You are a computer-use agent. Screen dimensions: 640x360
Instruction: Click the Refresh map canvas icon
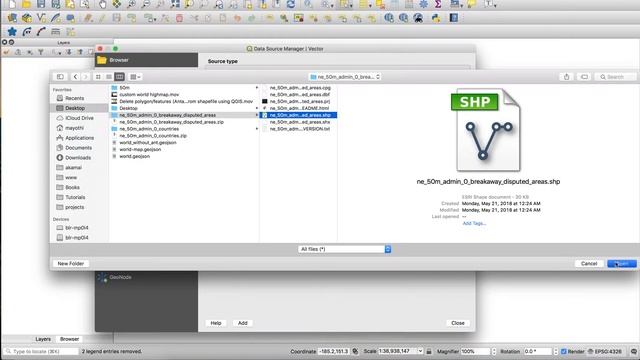pos(291,4)
